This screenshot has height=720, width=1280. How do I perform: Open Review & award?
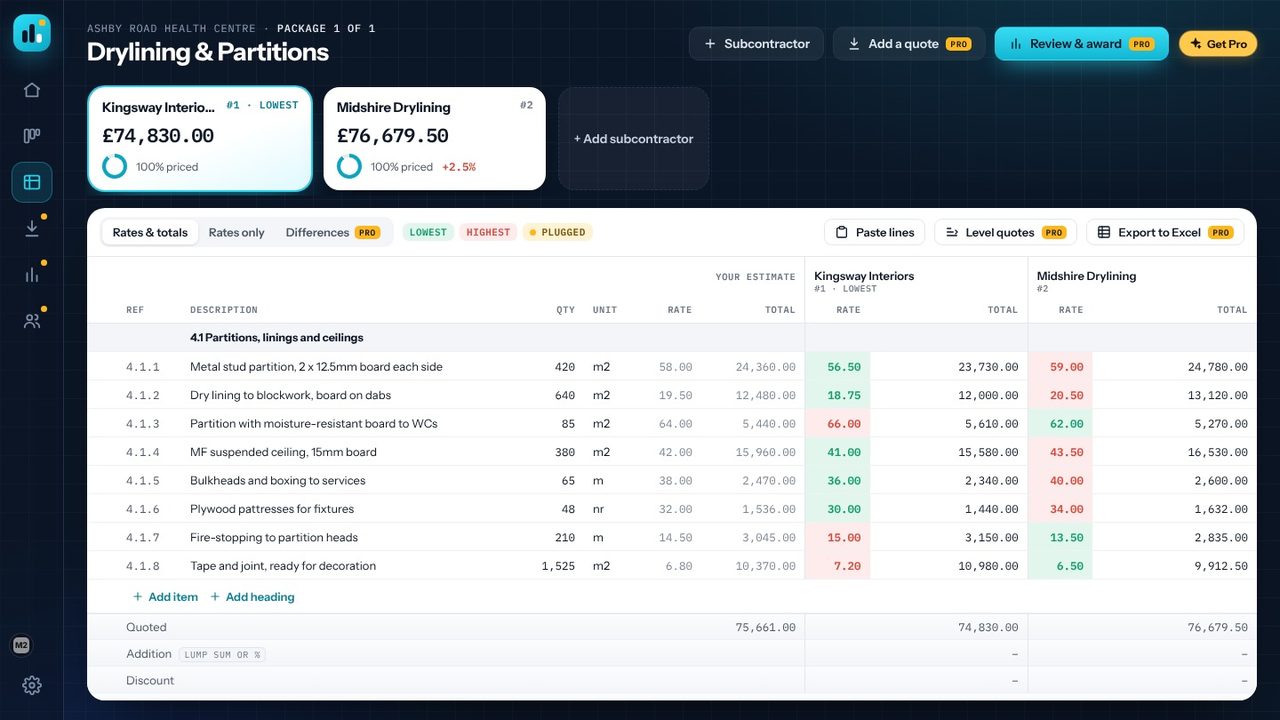point(1081,44)
